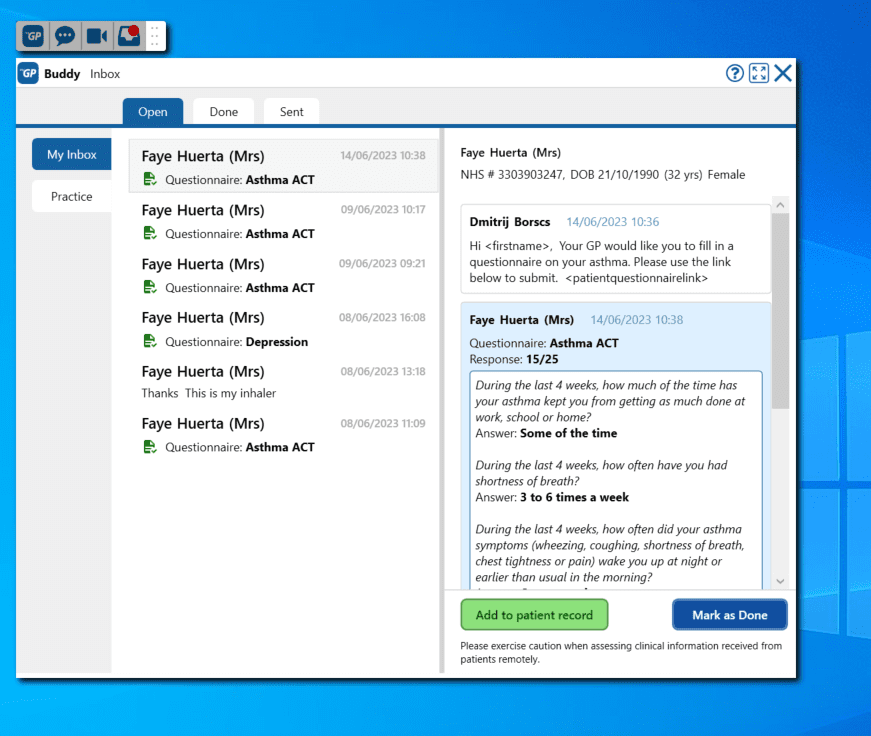The height and width of the screenshot is (736, 871).
Task: Switch to the Done tab
Action: 222,111
